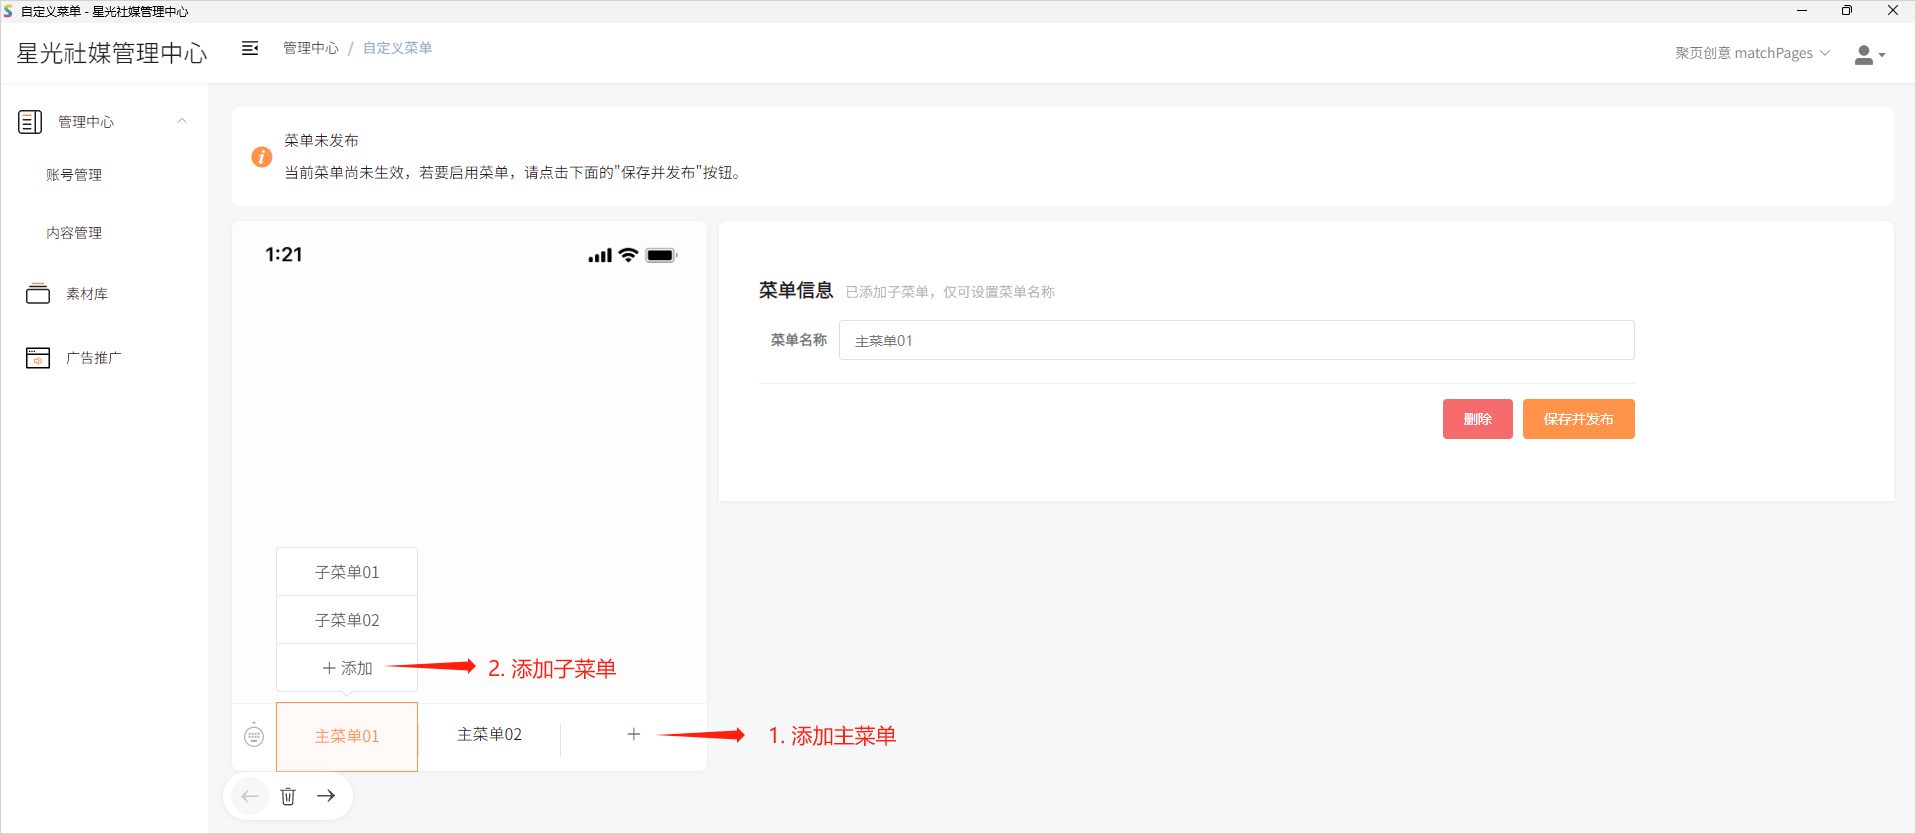This screenshot has height=834, width=1916.
Task: Restore down the application window
Action: [x=1847, y=11]
